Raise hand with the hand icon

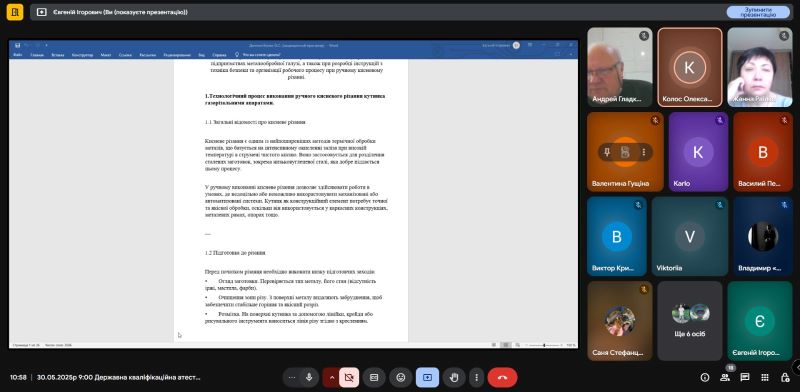pyautogui.click(x=454, y=377)
